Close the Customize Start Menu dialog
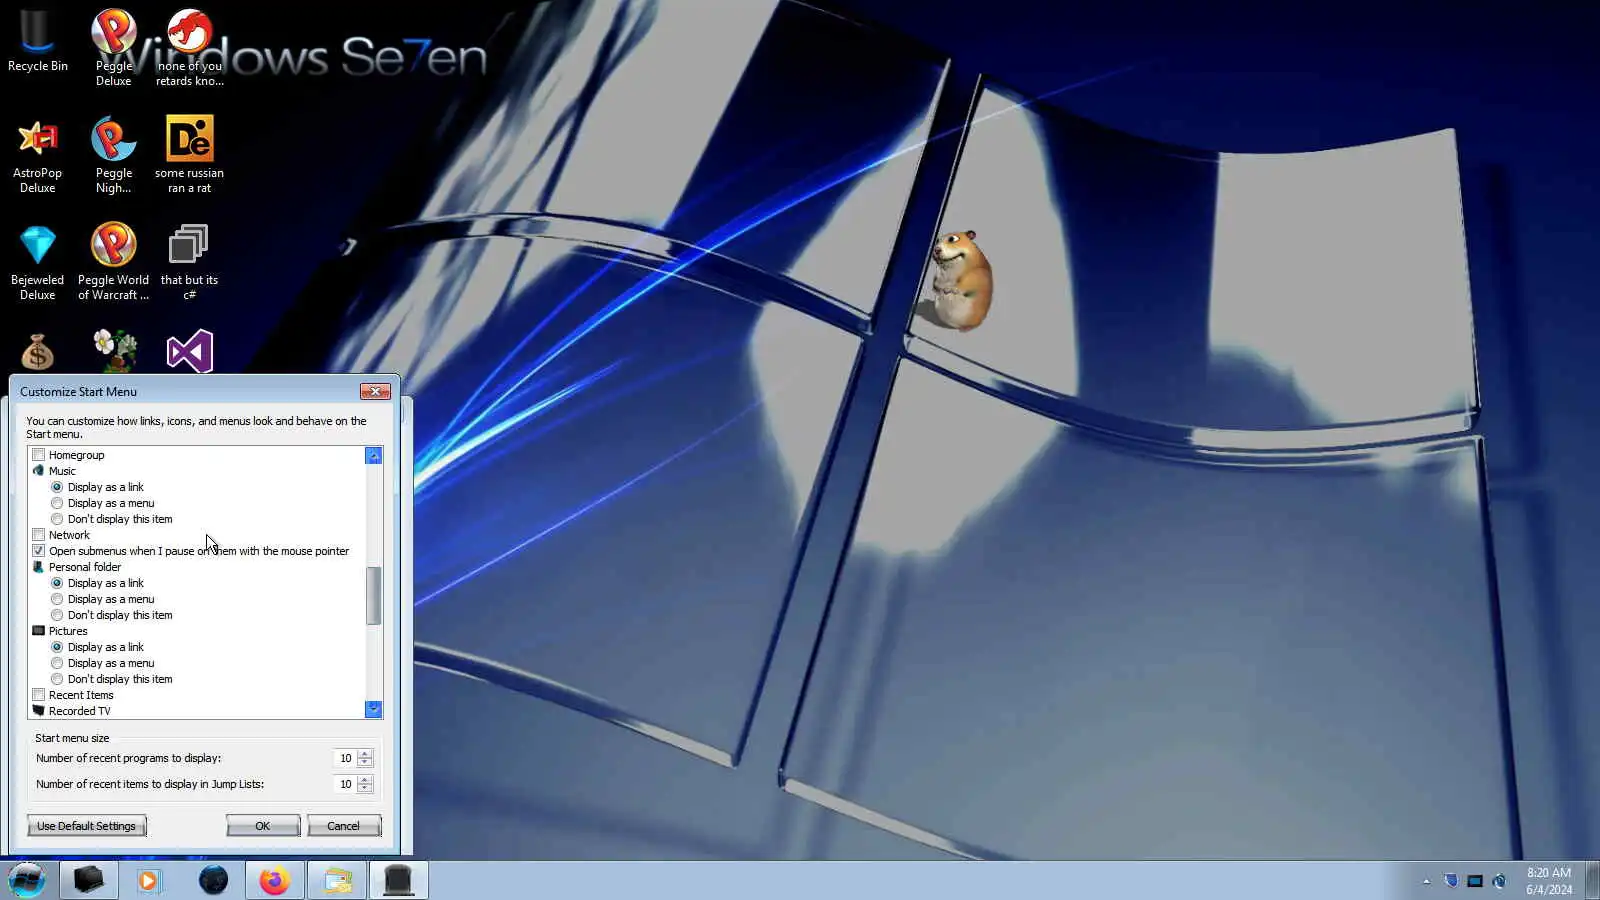The width and height of the screenshot is (1600, 900). (375, 391)
